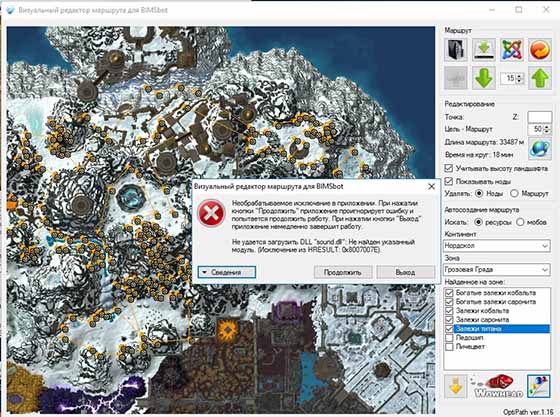
Task: Click the red error X icon in dialog
Action: coord(211,213)
